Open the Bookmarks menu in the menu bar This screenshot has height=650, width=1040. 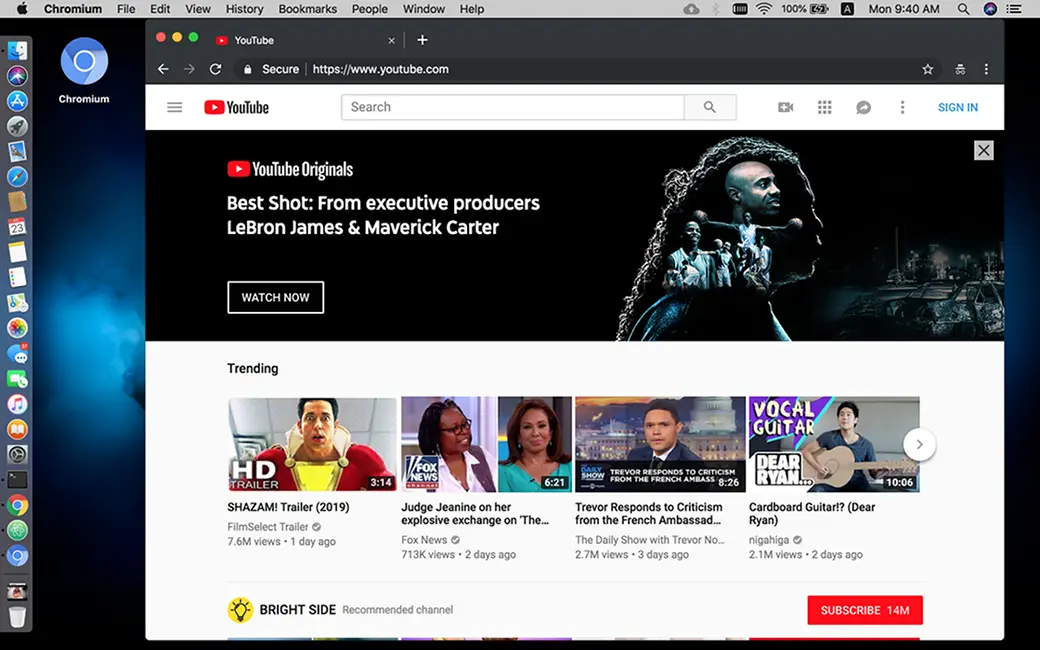click(307, 9)
